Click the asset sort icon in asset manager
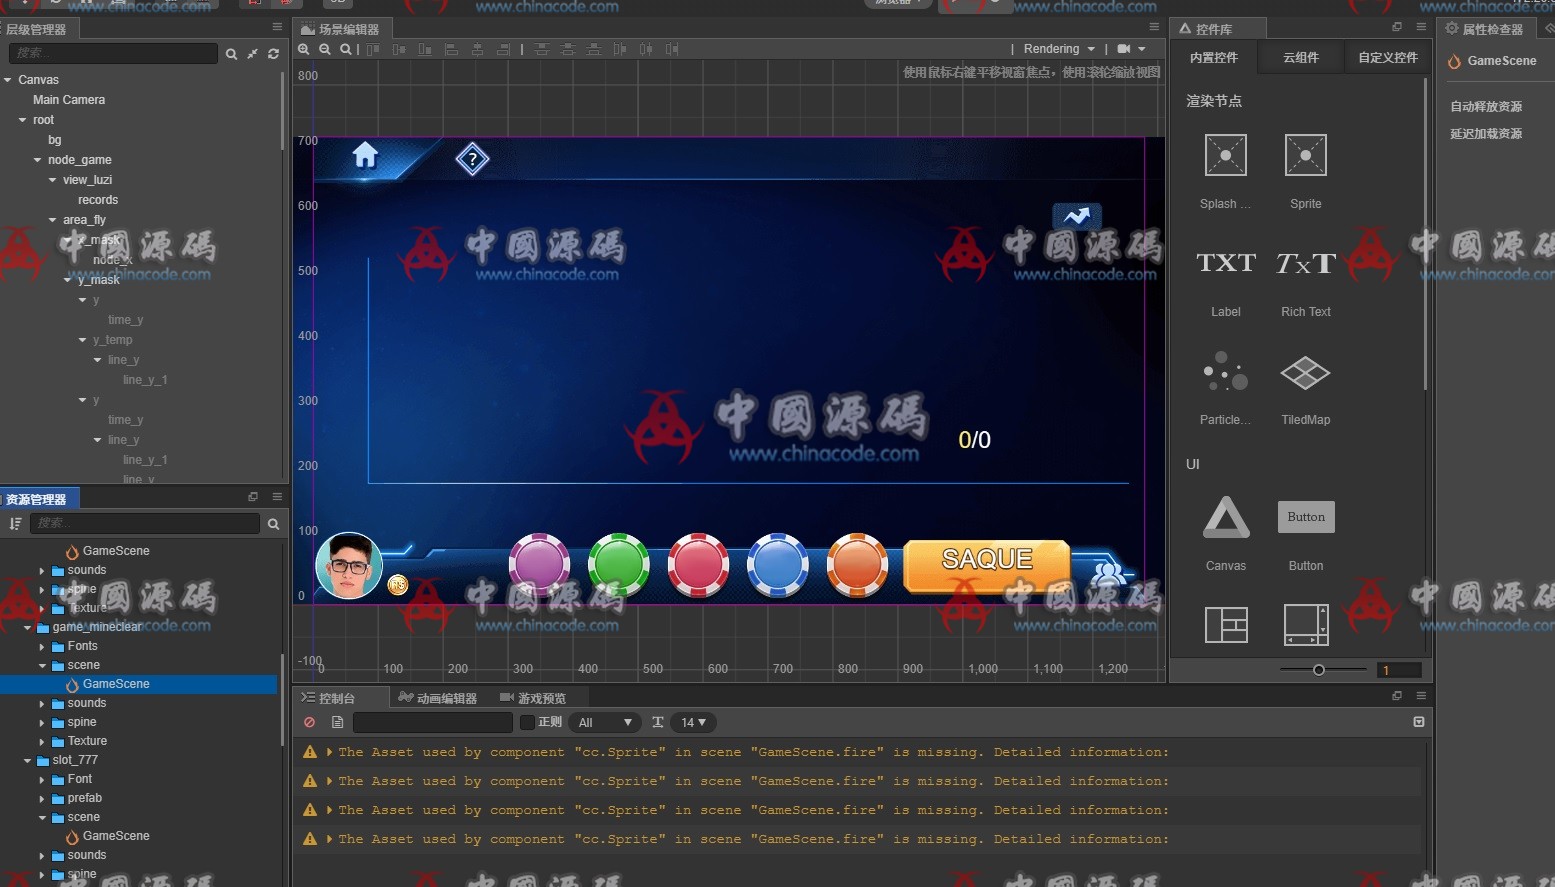1555x887 pixels. click(15, 523)
